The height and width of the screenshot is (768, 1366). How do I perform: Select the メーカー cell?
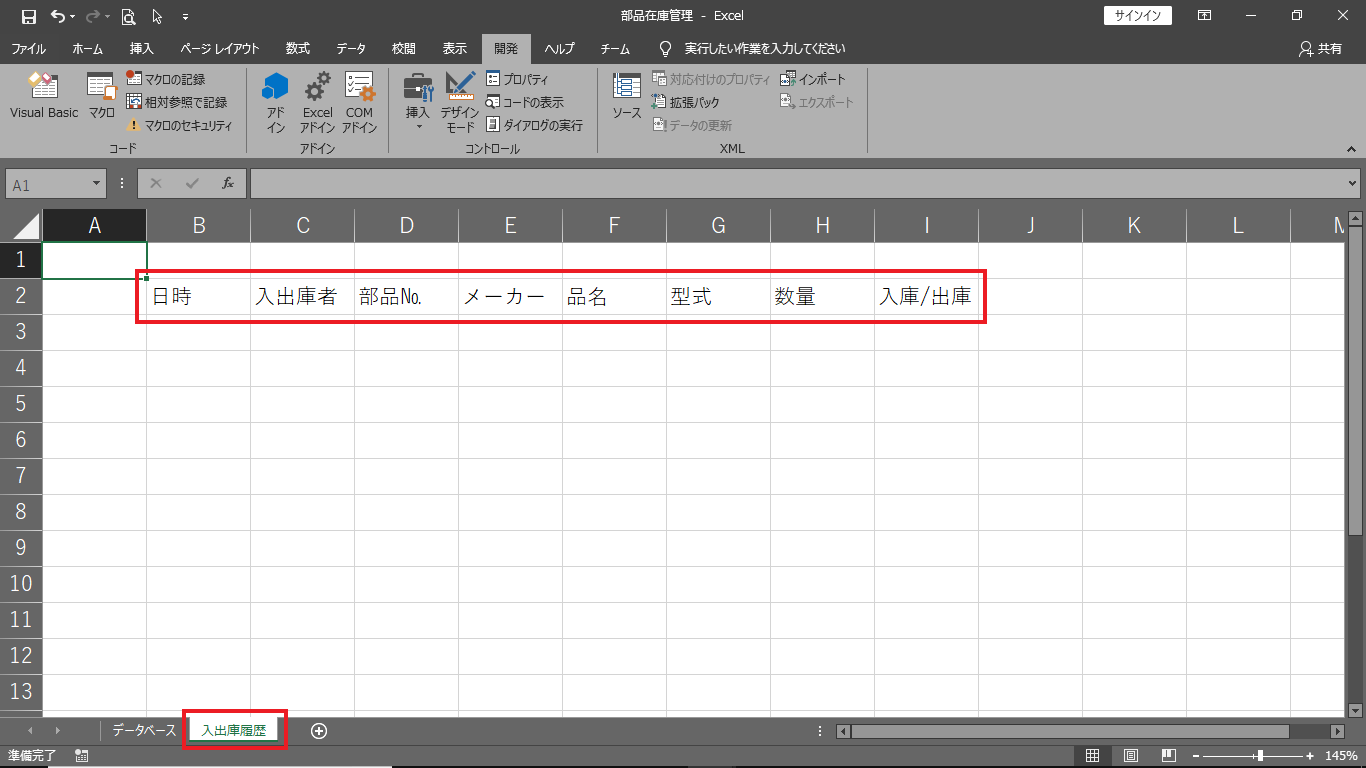(511, 297)
